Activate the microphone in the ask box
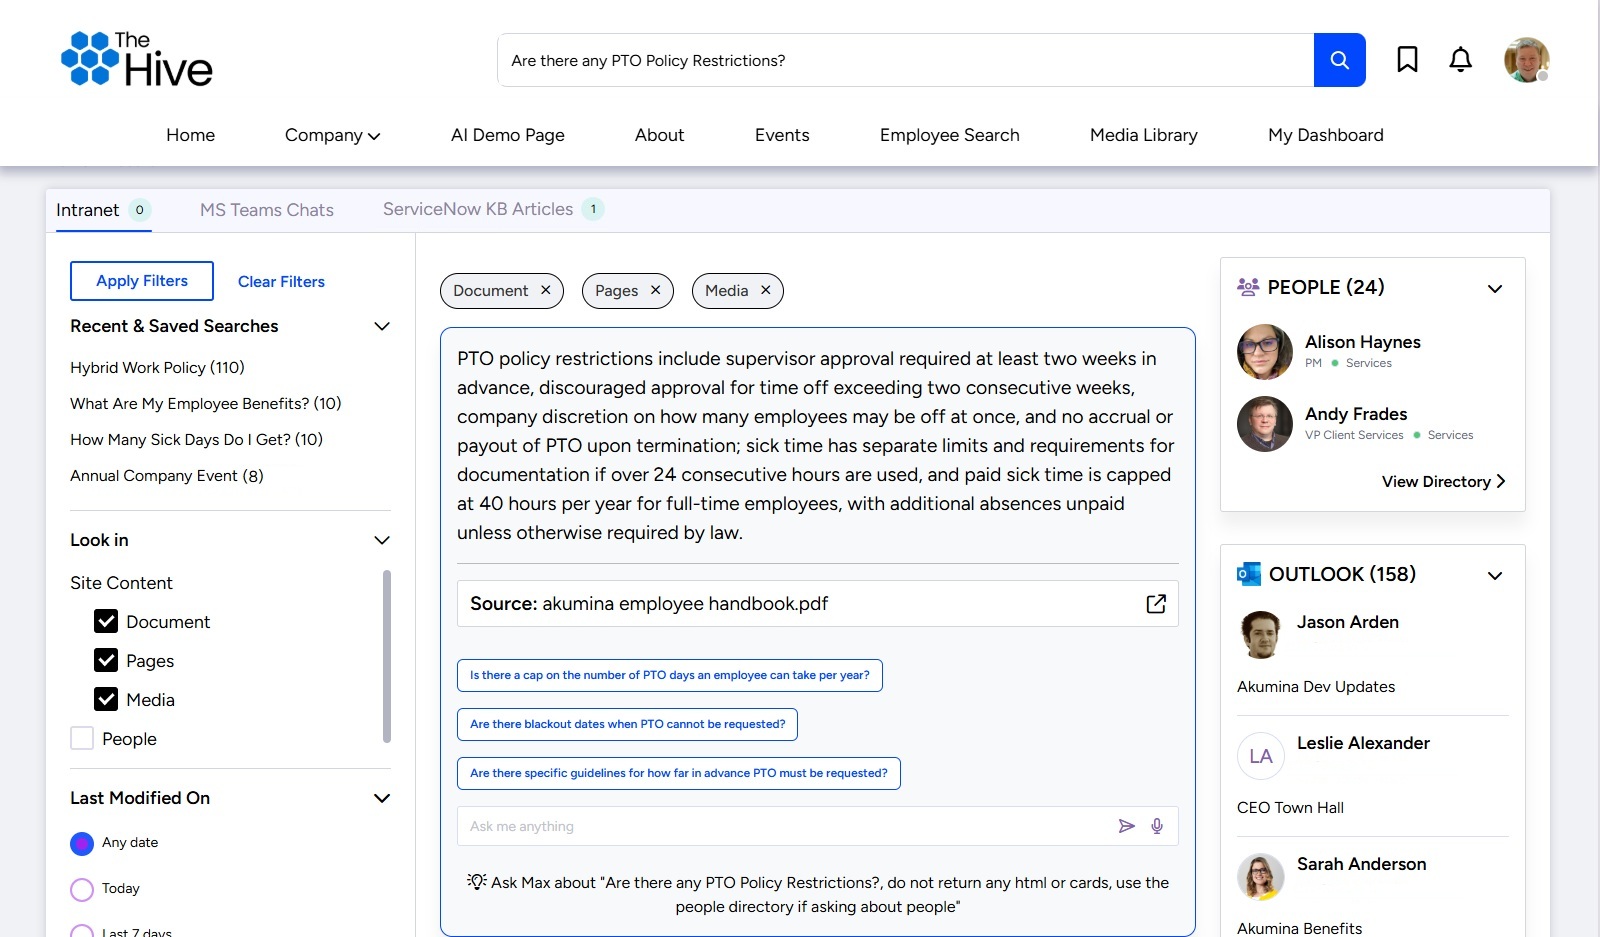Viewport: 1600px width, 937px height. point(1157,826)
